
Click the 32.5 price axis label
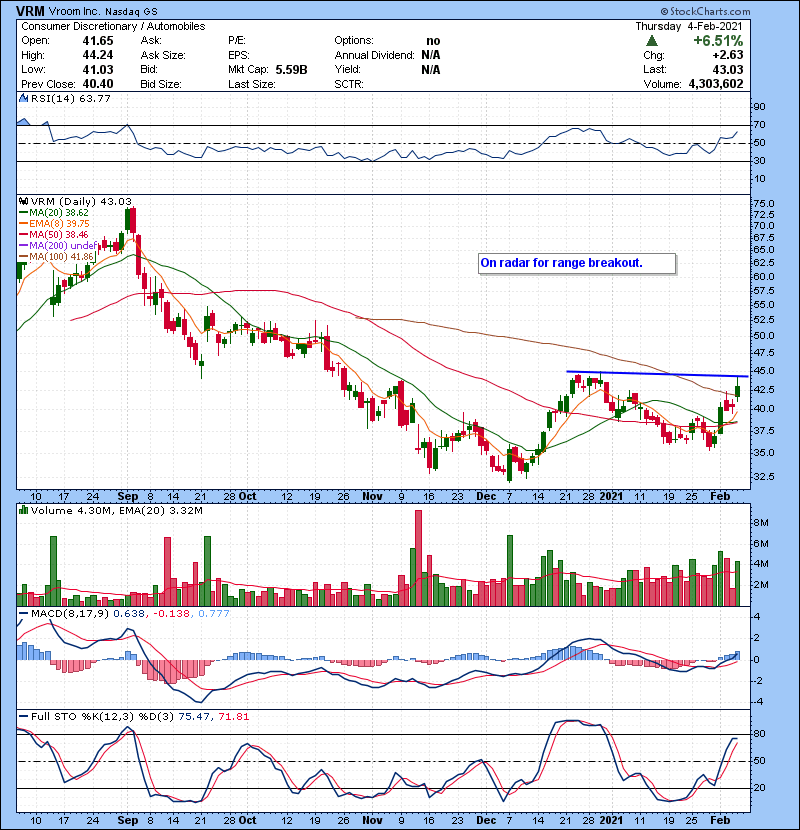763,476
